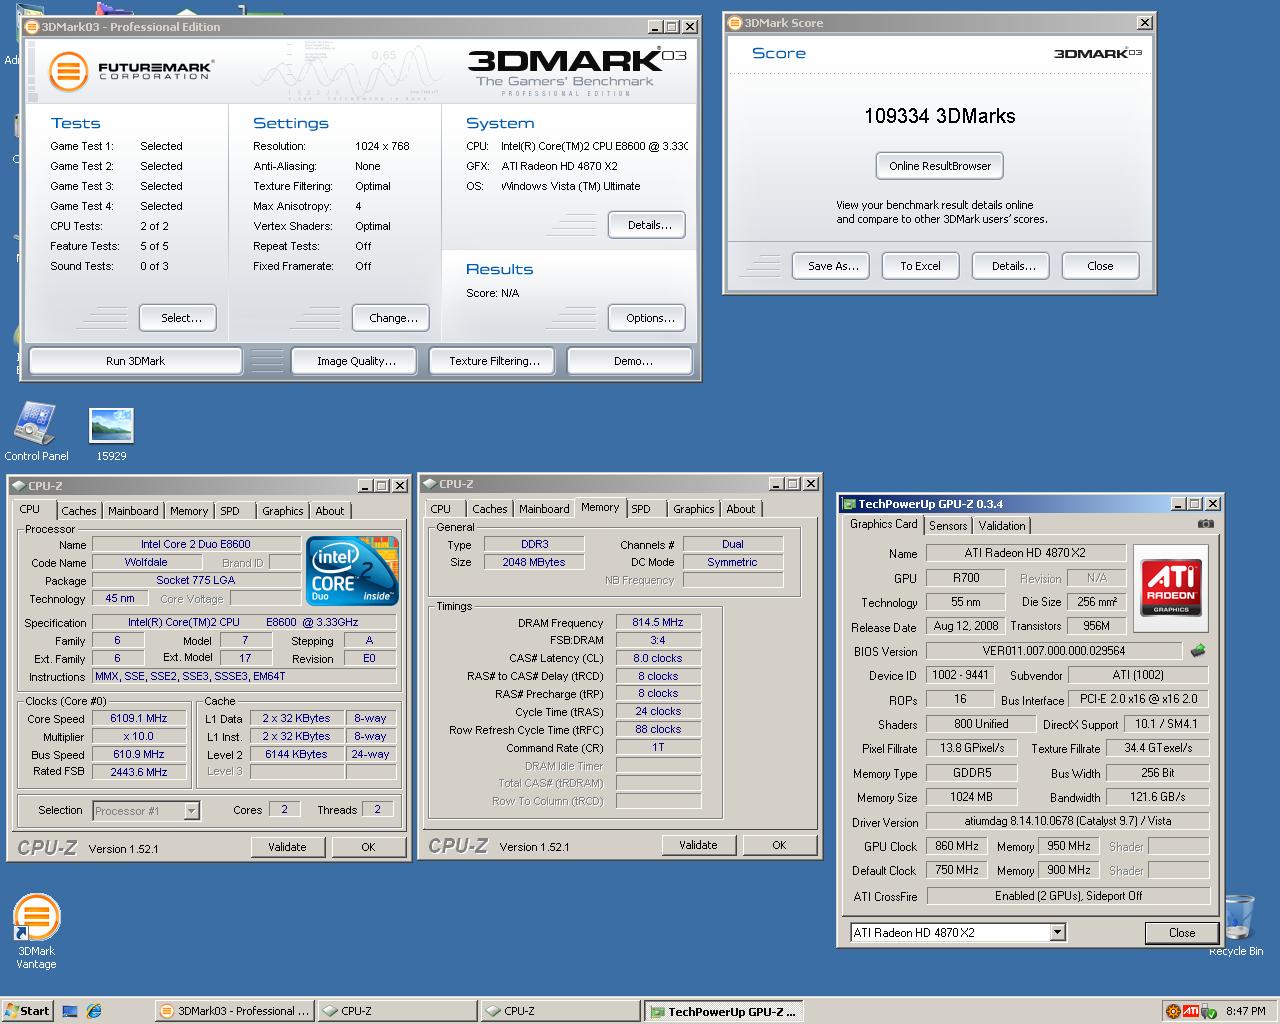Click the Driver Version field in GPU-Z
Screen dimensions: 1280x1024
1067,821
